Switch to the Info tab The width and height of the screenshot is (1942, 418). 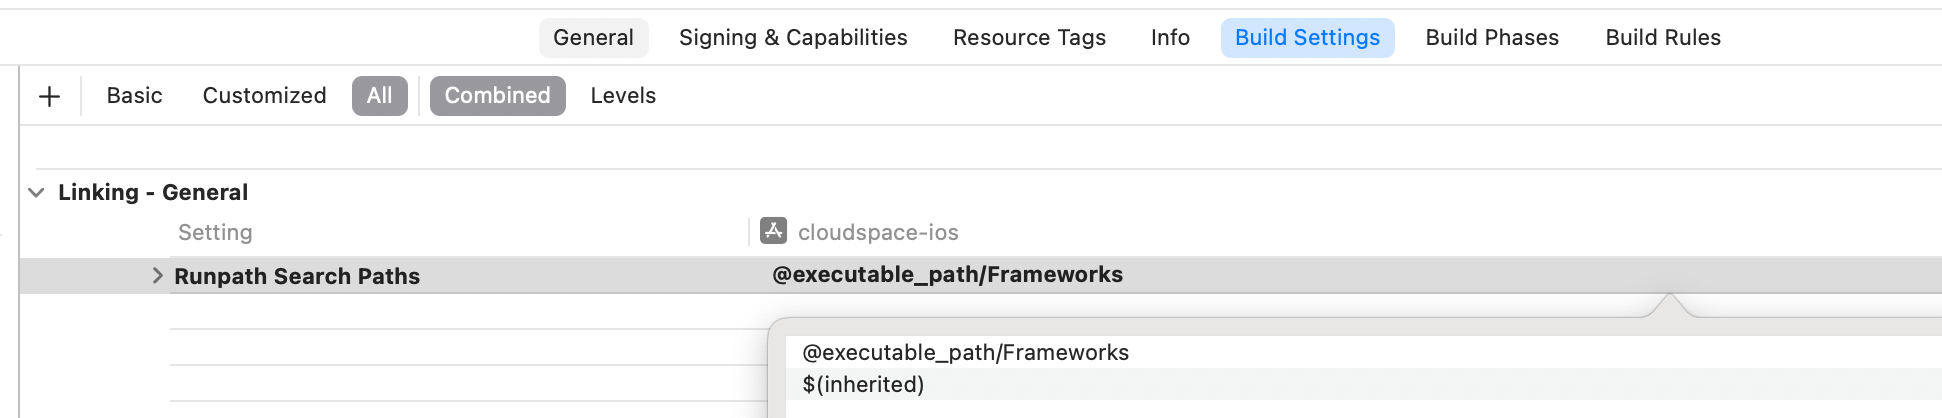pos(1170,38)
